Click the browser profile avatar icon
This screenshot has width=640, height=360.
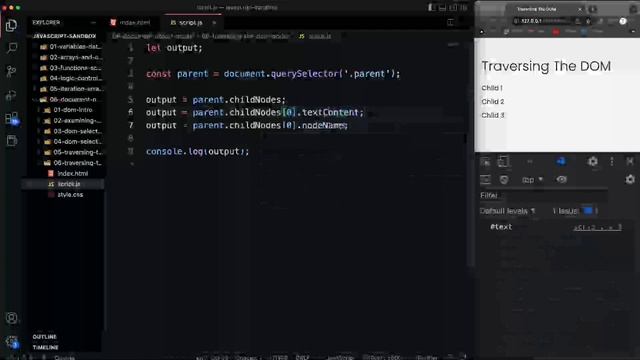pos(622,21)
